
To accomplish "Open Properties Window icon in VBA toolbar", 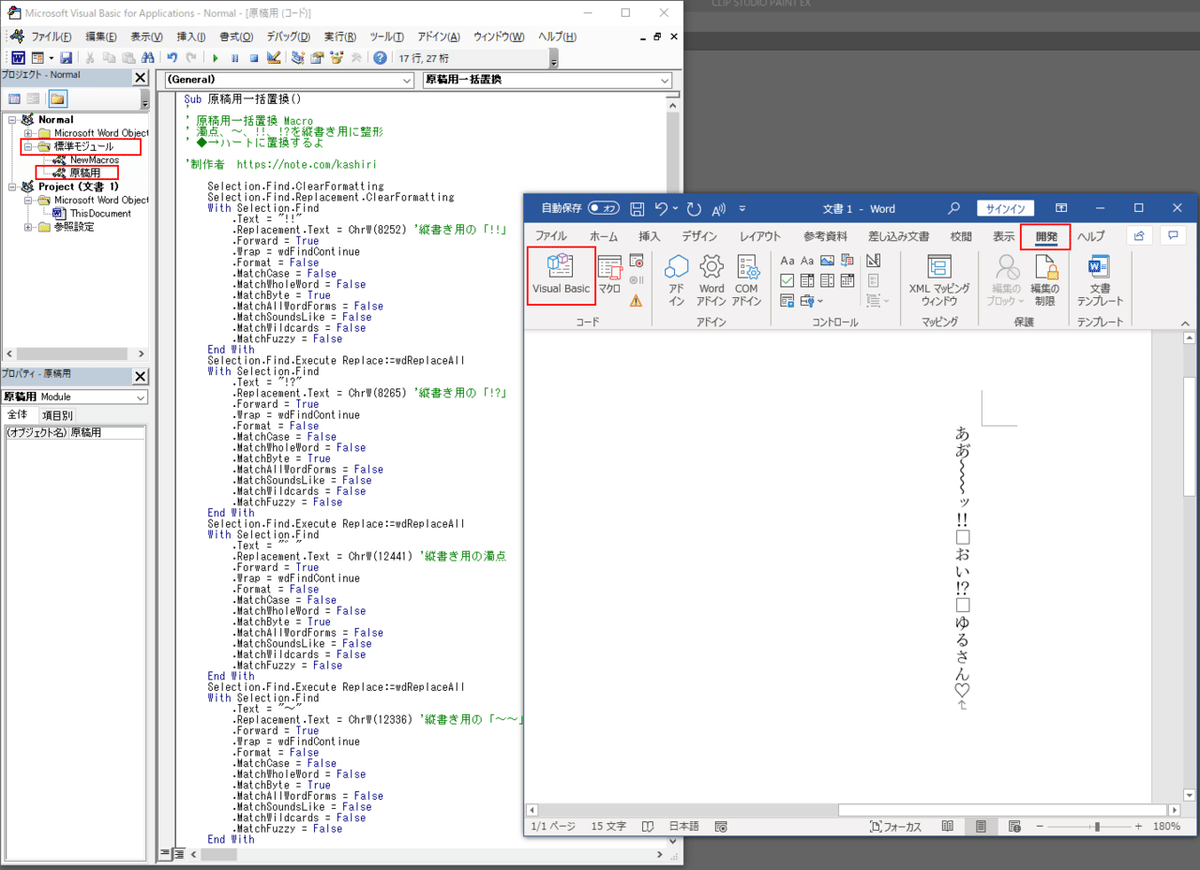I will coord(317,58).
